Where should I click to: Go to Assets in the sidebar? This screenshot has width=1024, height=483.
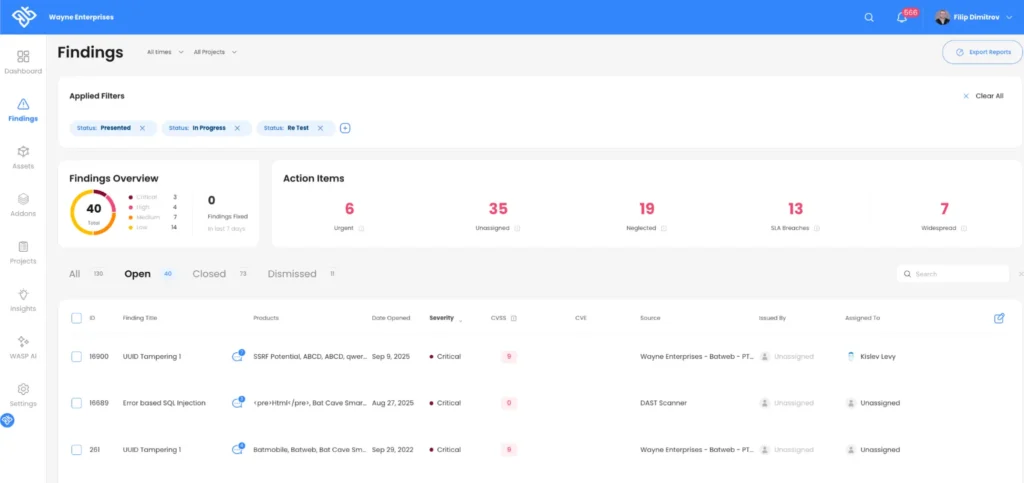coord(23,152)
